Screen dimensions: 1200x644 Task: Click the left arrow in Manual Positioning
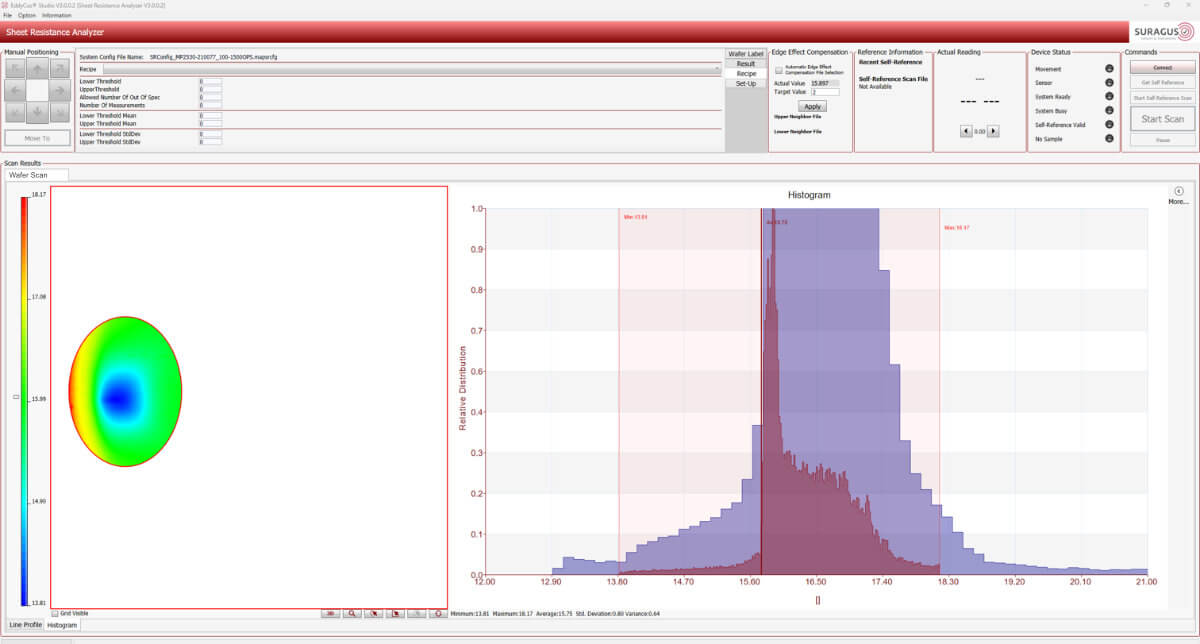click(15, 90)
